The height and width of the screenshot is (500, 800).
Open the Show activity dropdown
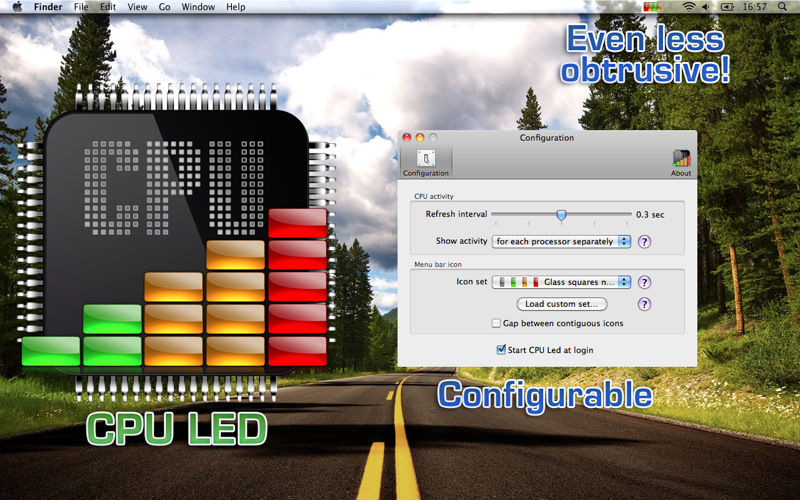point(561,241)
